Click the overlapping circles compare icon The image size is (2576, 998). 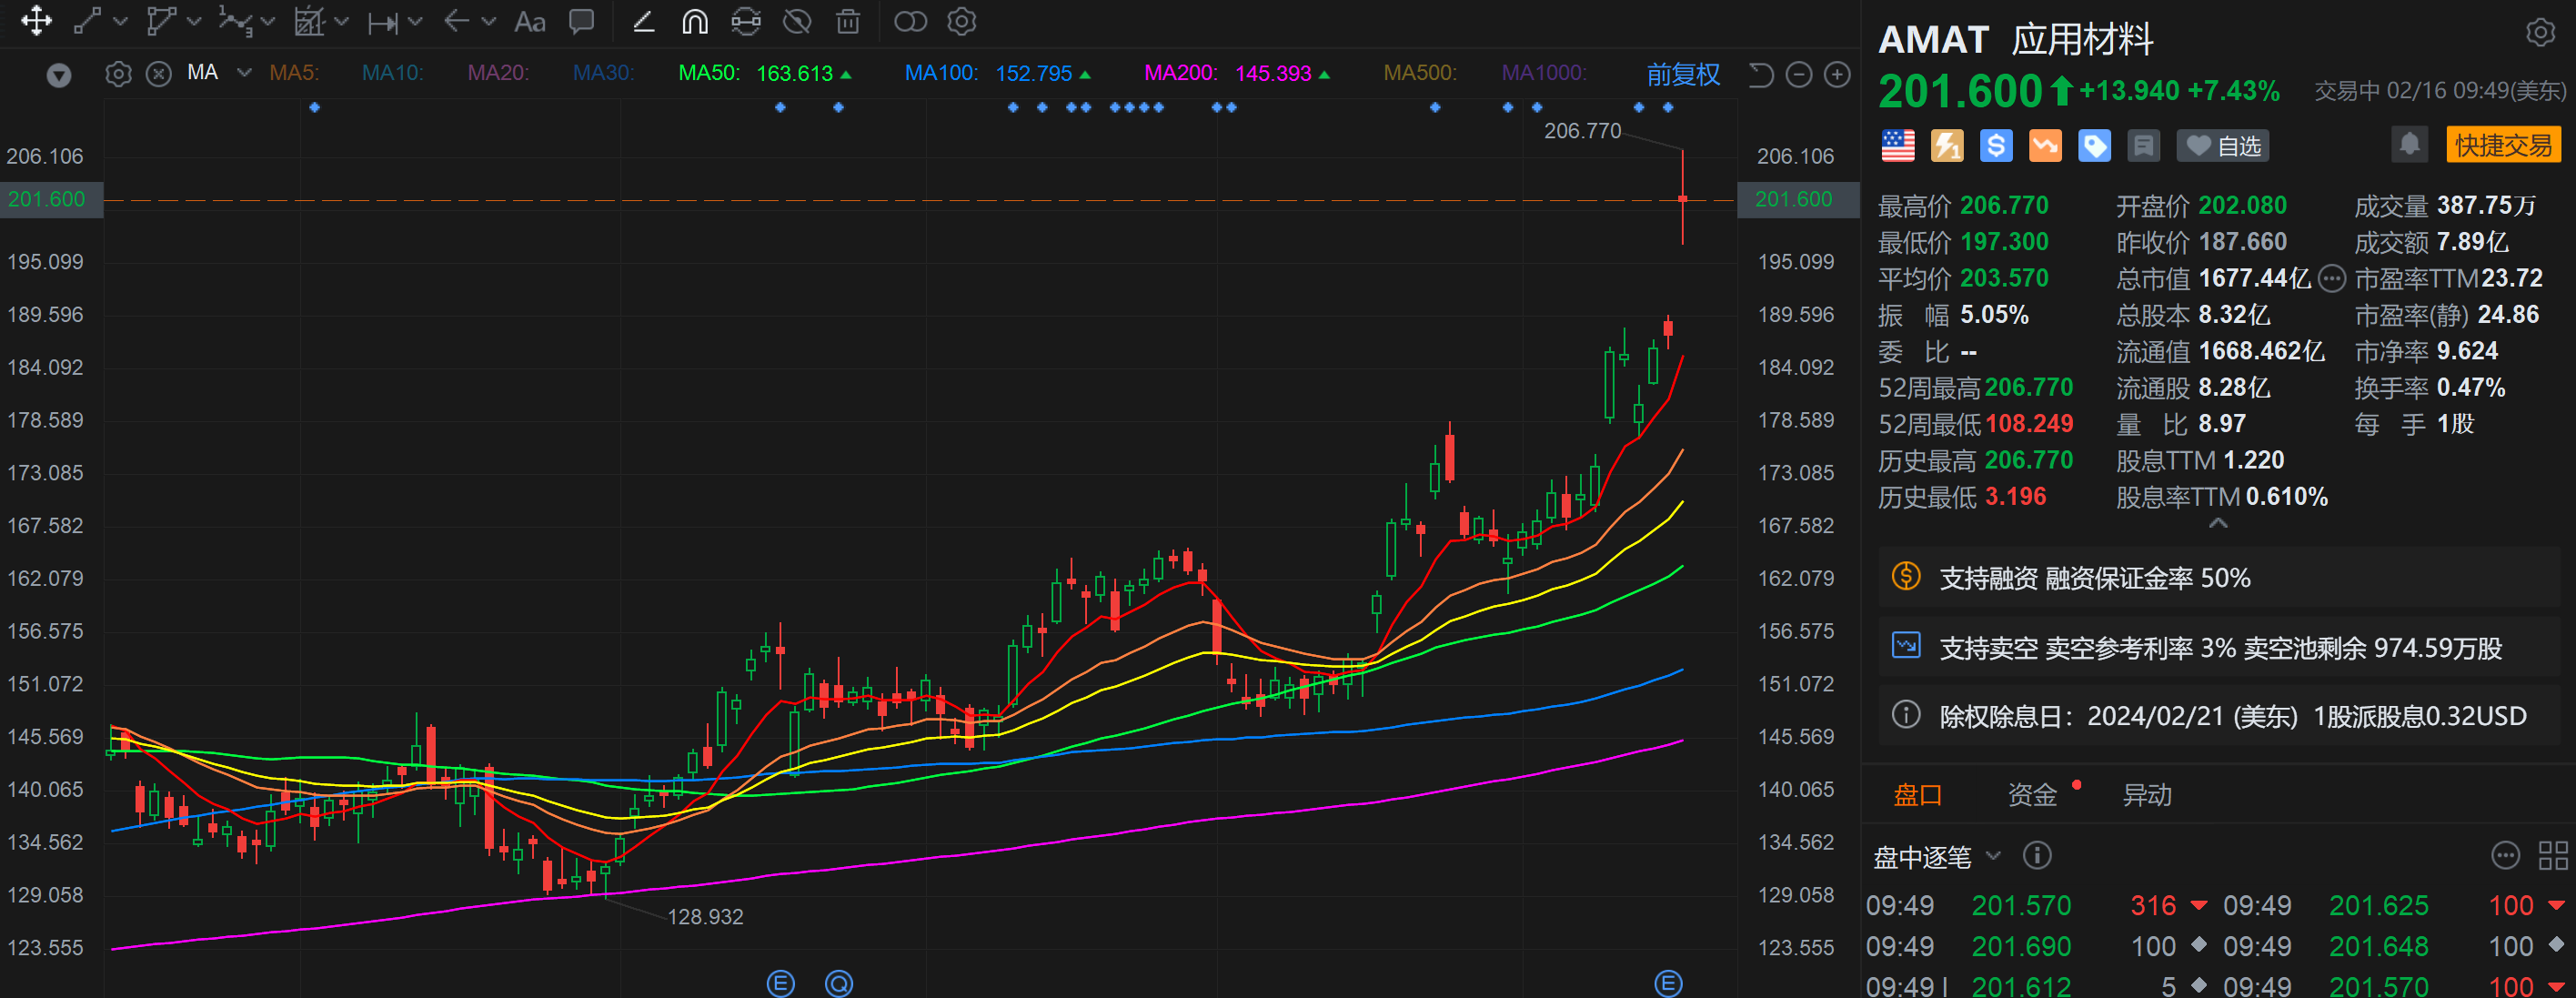point(910,21)
